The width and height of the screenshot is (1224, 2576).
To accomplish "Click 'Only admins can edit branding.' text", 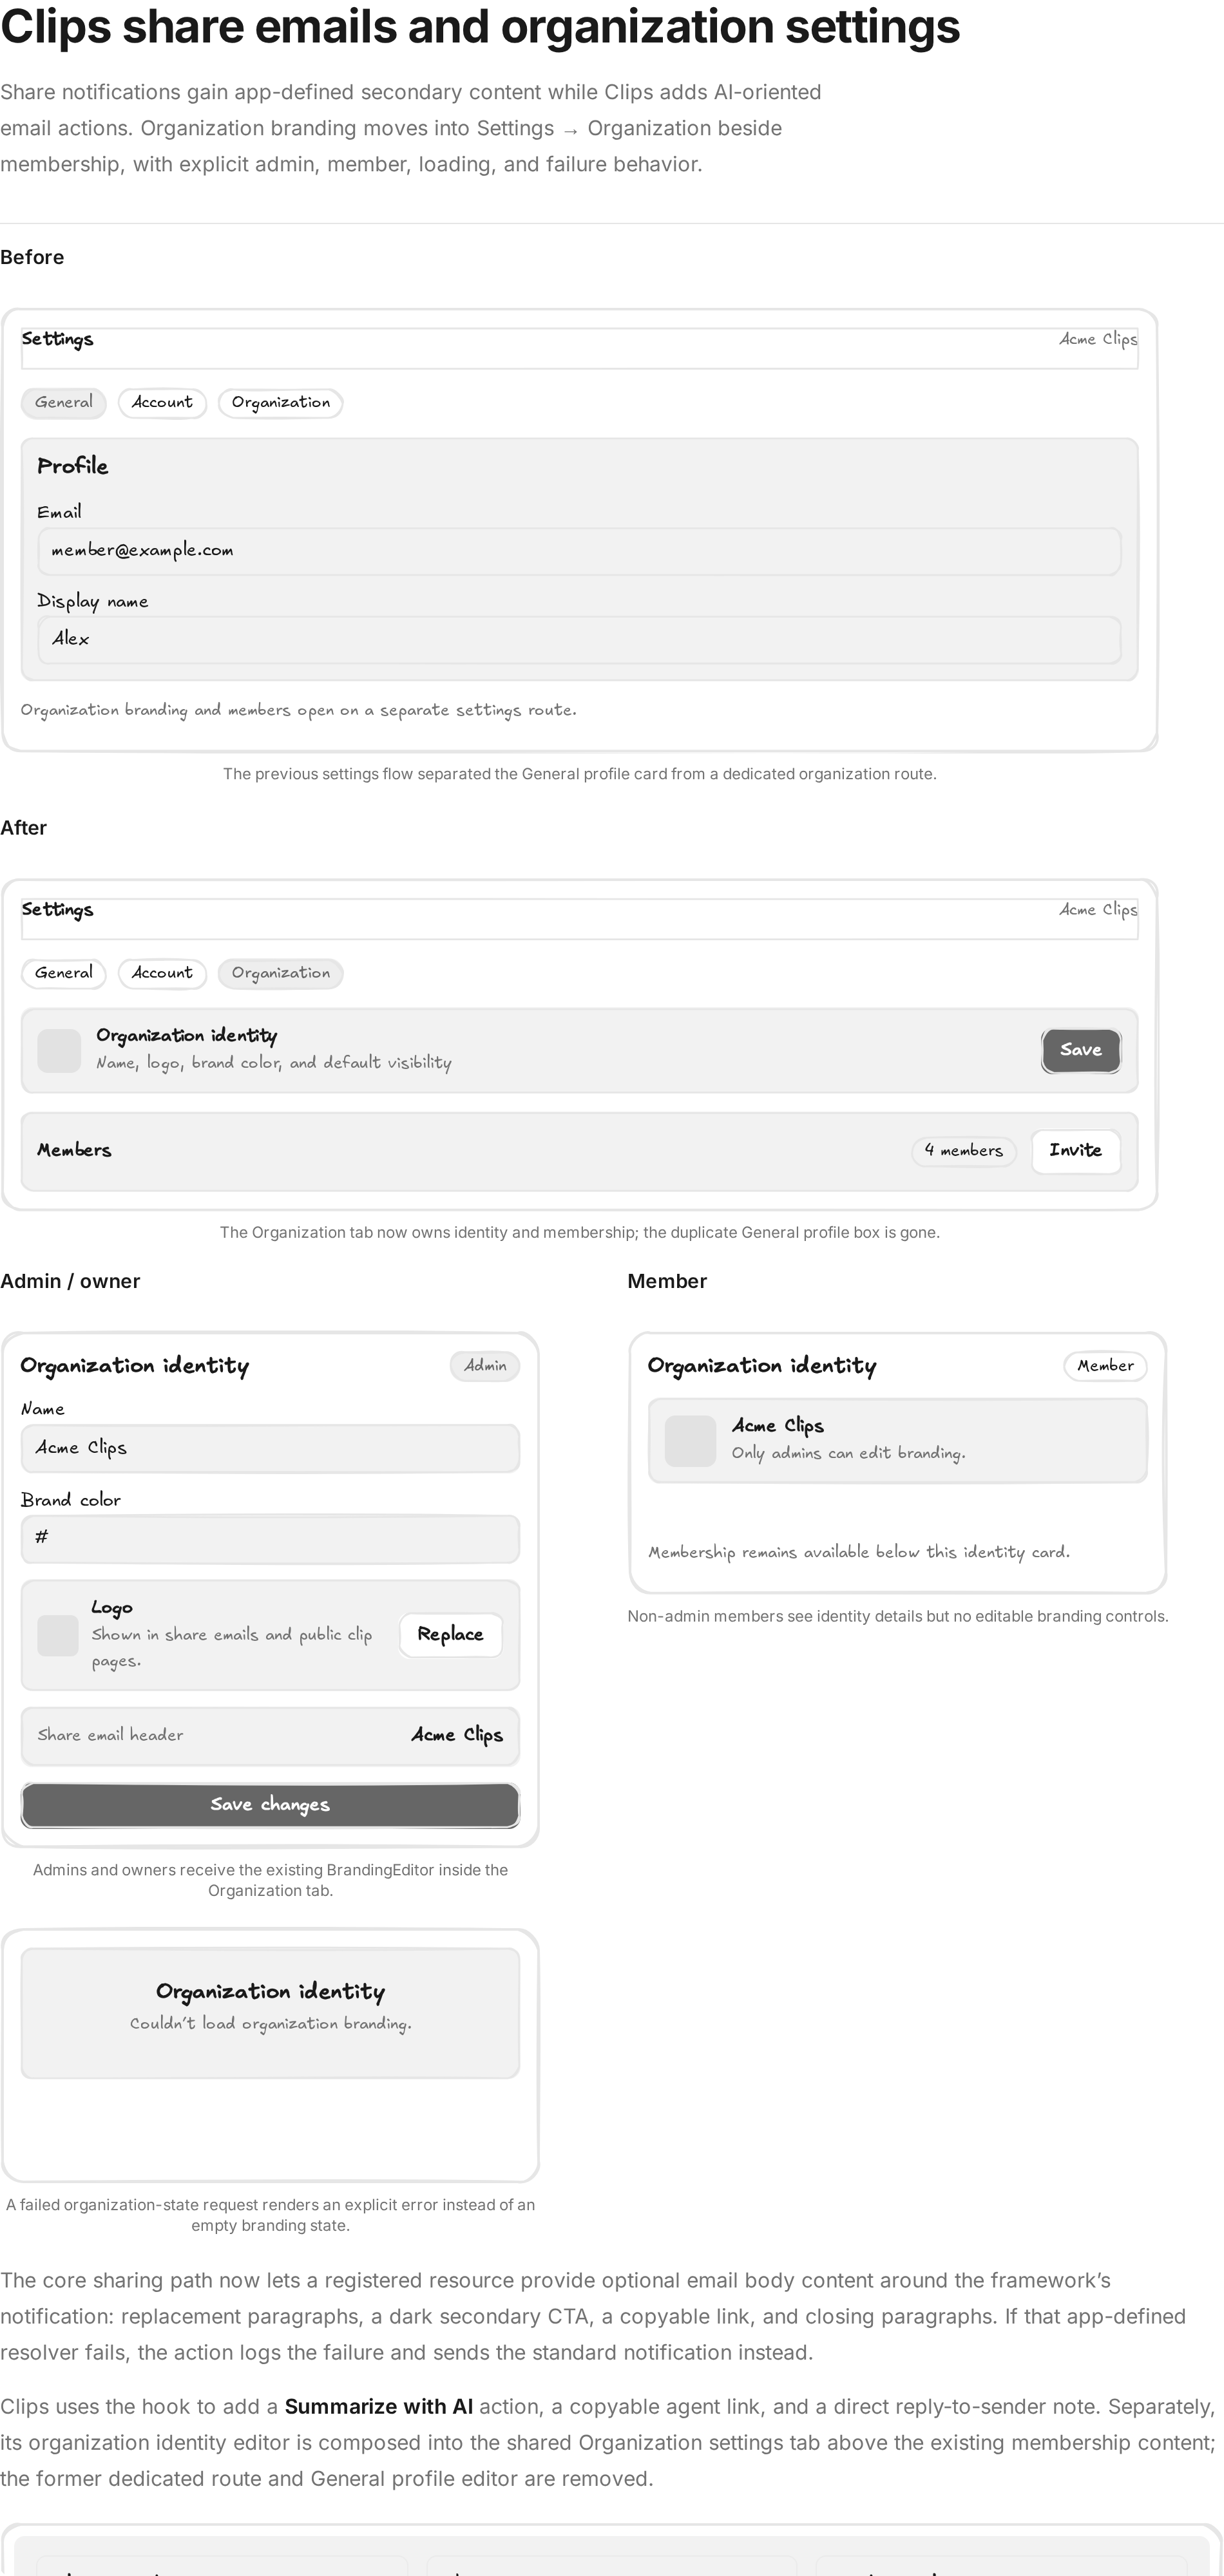I will pos(848,1453).
